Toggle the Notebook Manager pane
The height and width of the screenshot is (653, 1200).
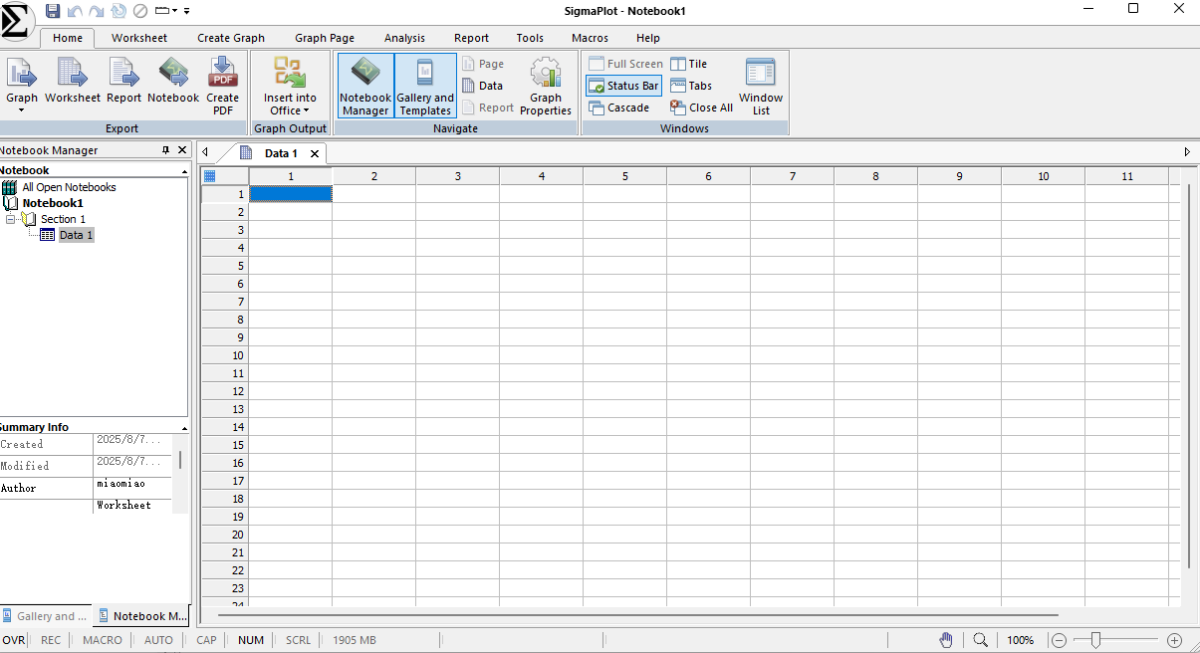365,86
